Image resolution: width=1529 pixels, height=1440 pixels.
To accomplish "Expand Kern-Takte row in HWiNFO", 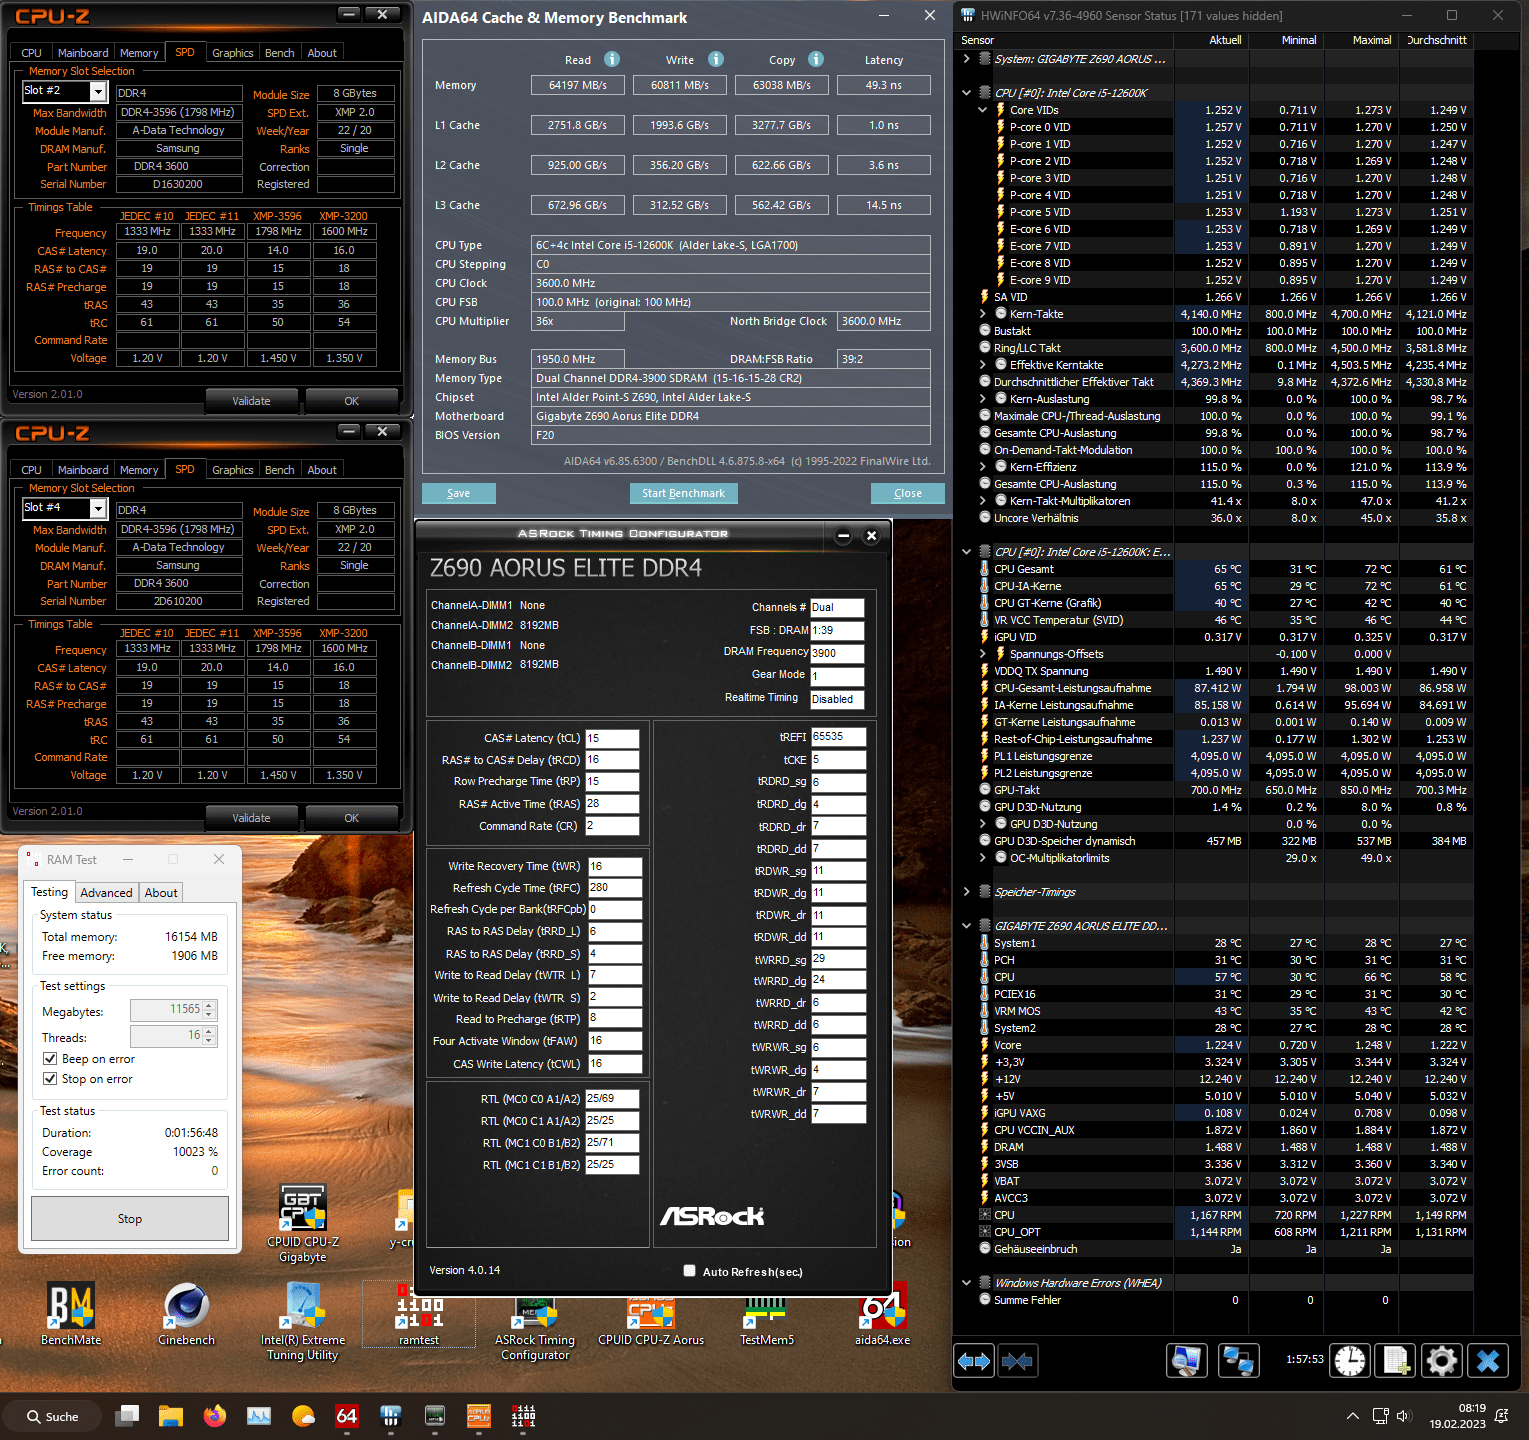I will (982, 314).
